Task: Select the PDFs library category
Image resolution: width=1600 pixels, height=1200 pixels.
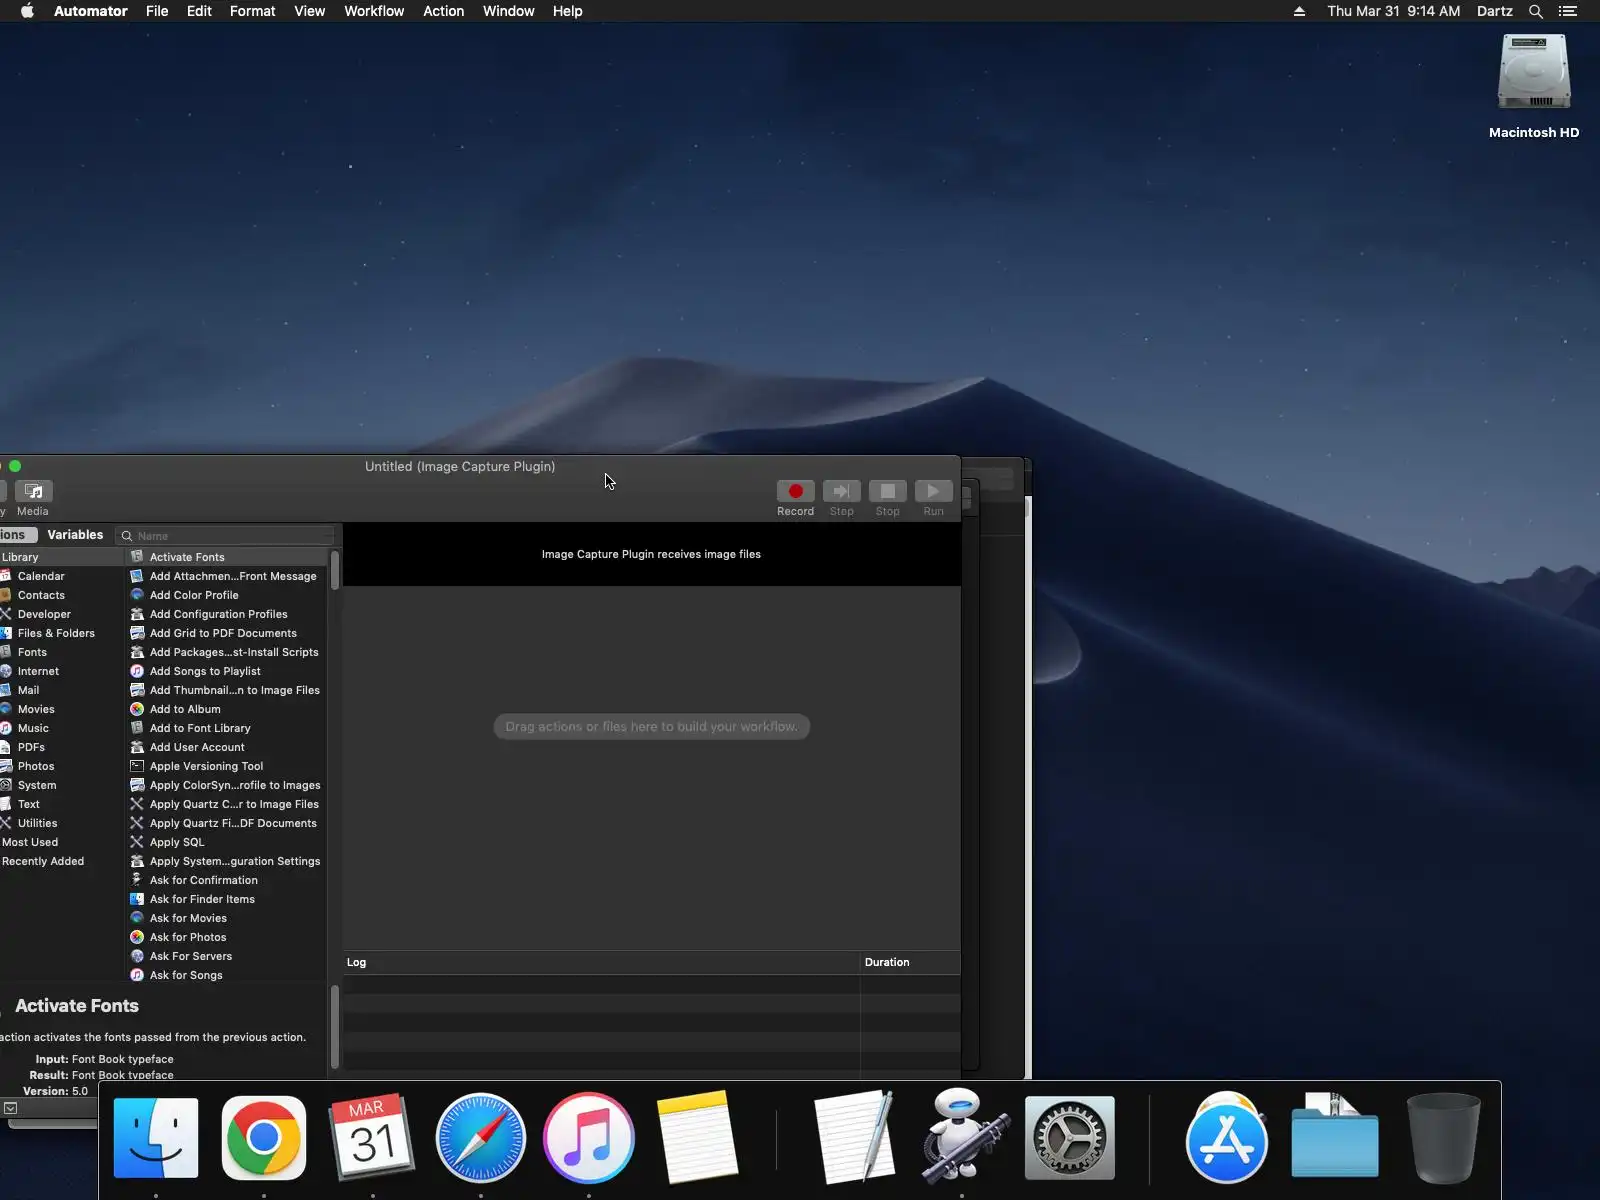Action: (62, 747)
